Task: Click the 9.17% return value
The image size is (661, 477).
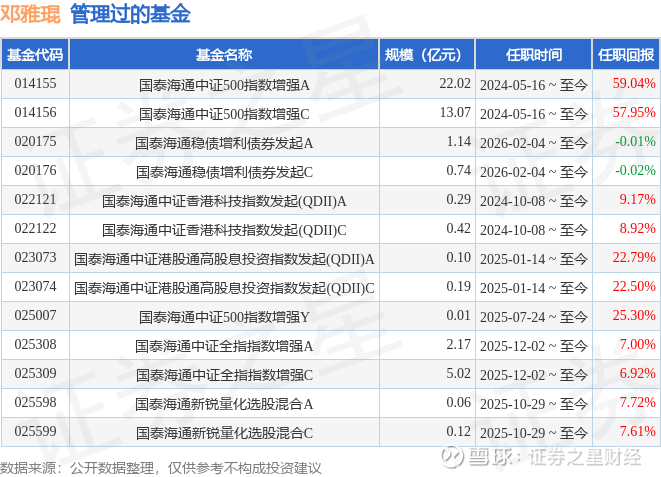Action: [637, 199]
